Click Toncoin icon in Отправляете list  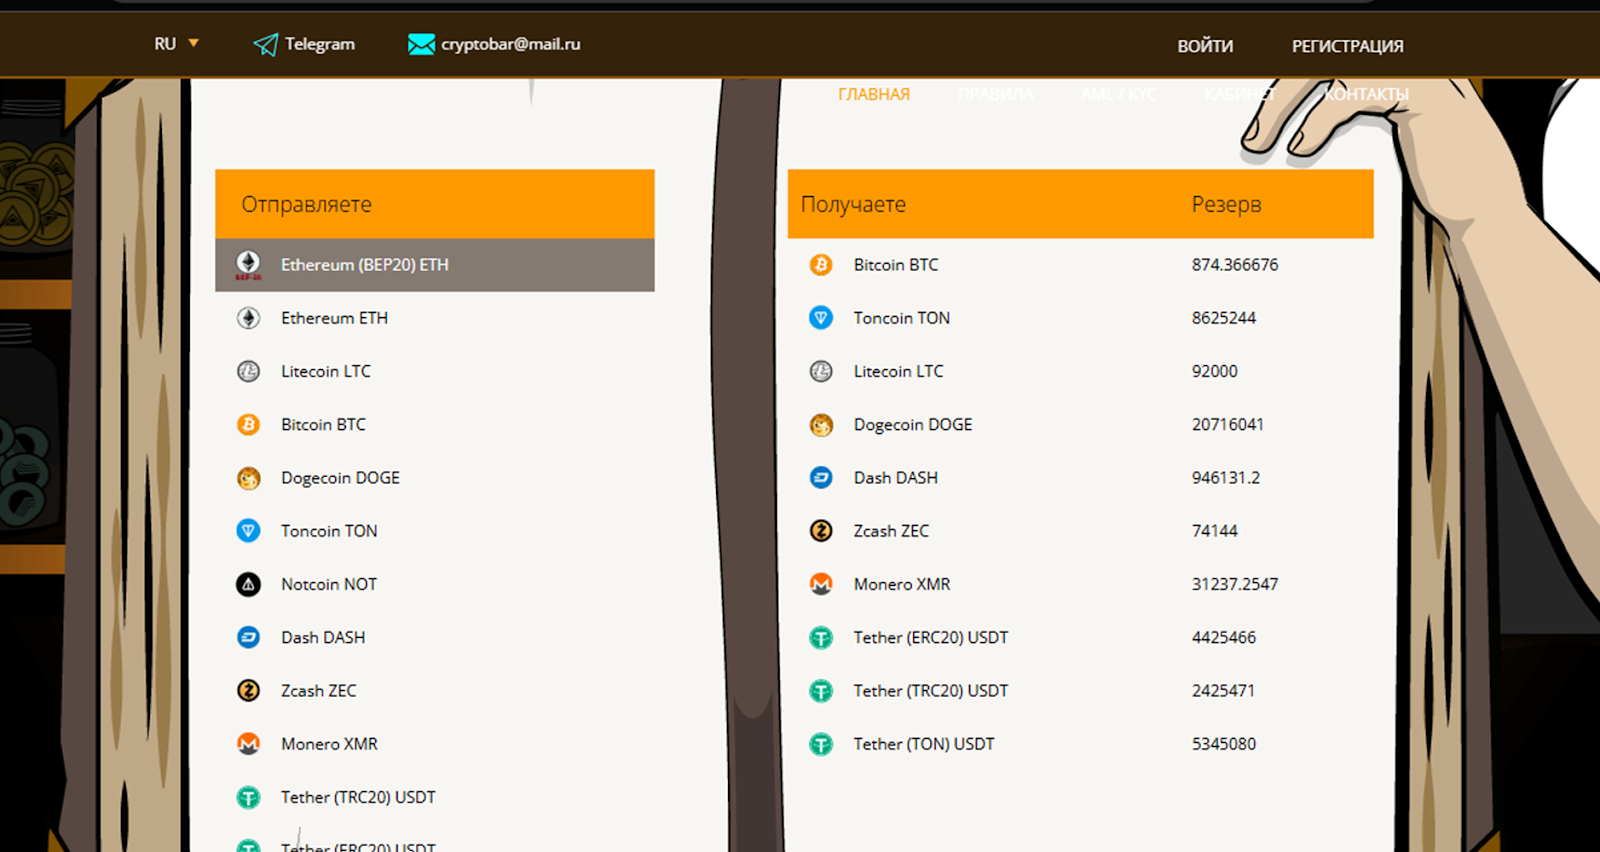(x=248, y=531)
